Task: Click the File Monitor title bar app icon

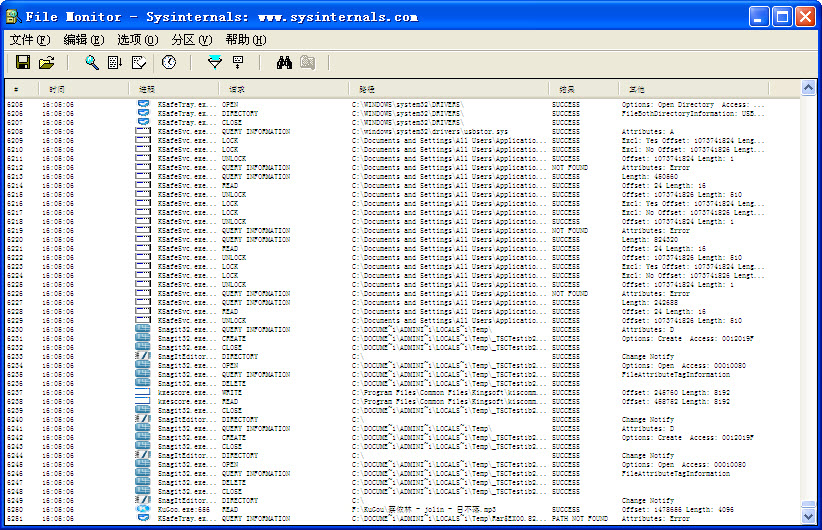Action: click(13, 17)
